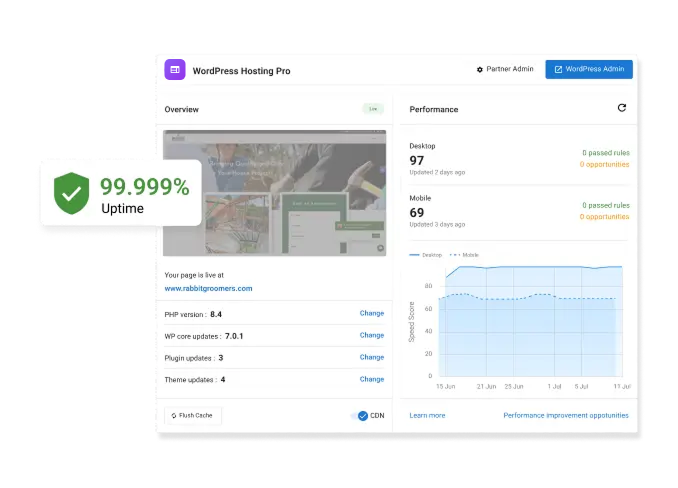Click the green uptime shield icon

click(x=72, y=193)
